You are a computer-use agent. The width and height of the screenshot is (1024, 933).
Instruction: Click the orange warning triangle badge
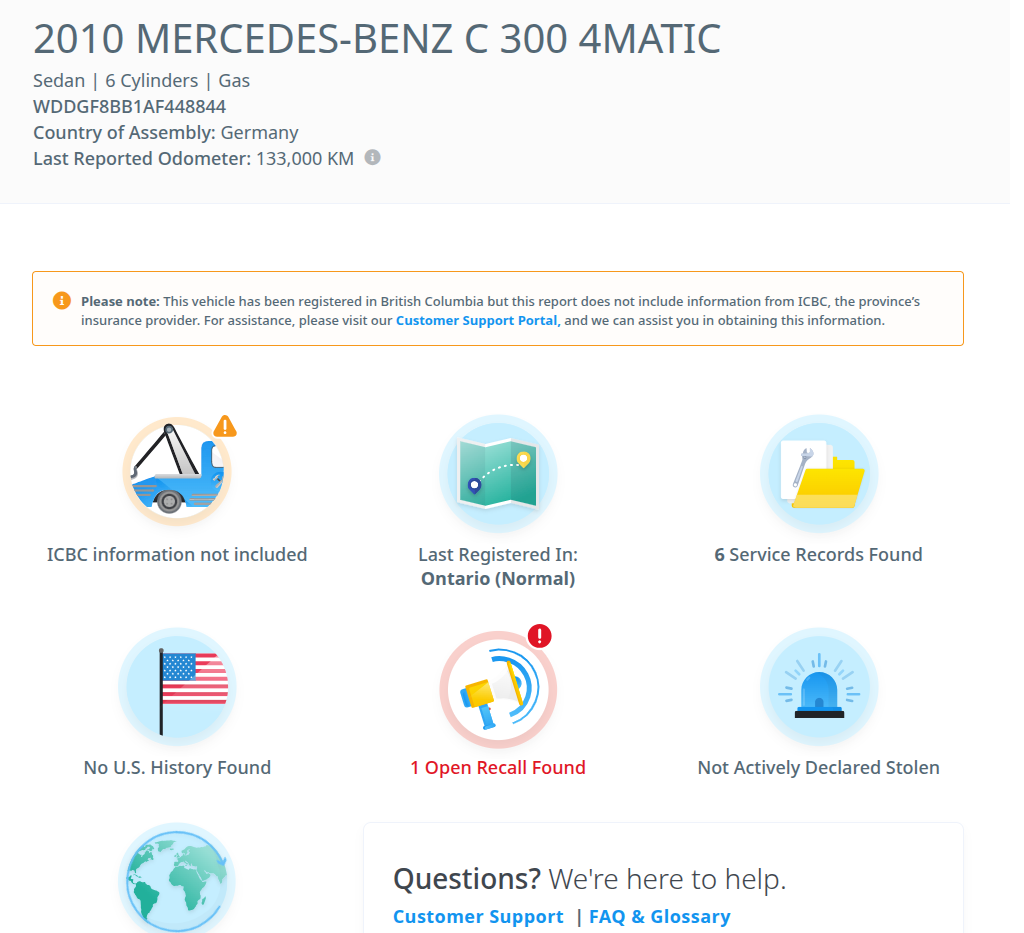tap(226, 426)
